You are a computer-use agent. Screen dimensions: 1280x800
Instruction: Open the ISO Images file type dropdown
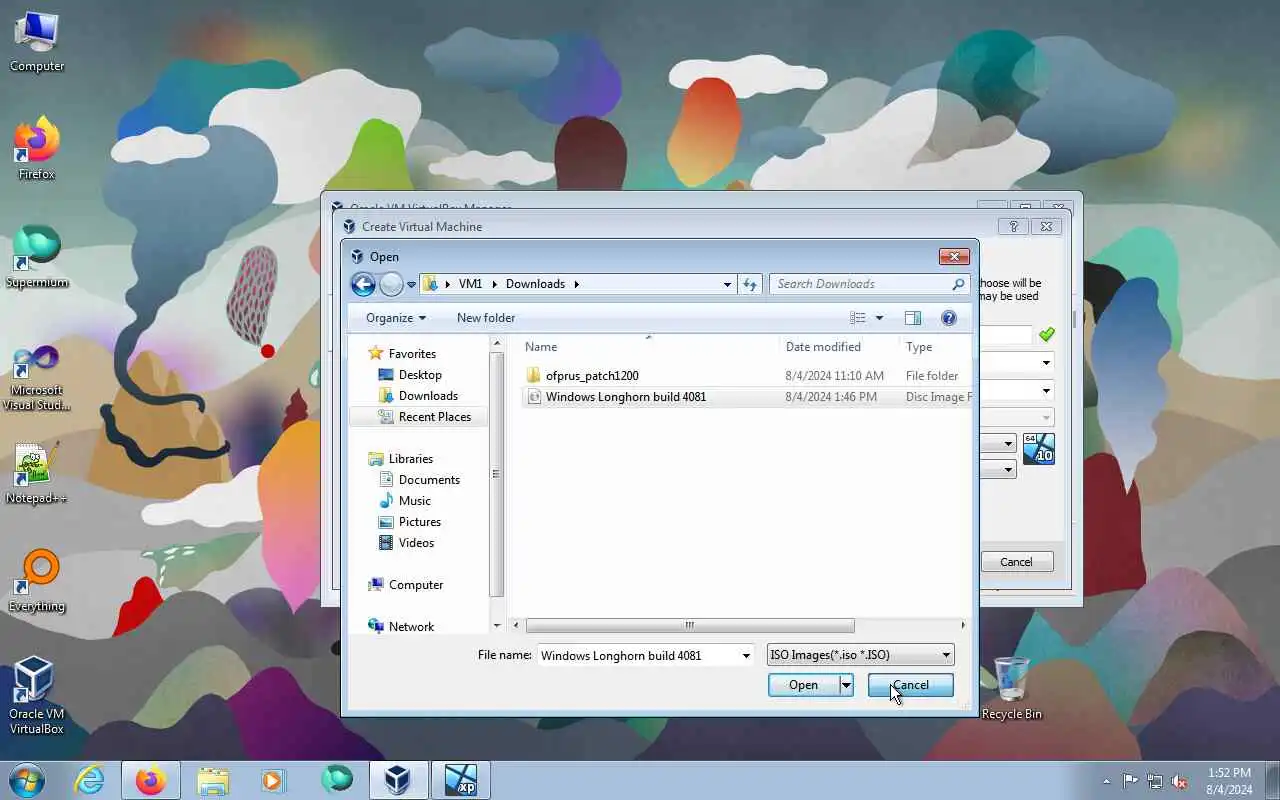(x=860, y=655)
